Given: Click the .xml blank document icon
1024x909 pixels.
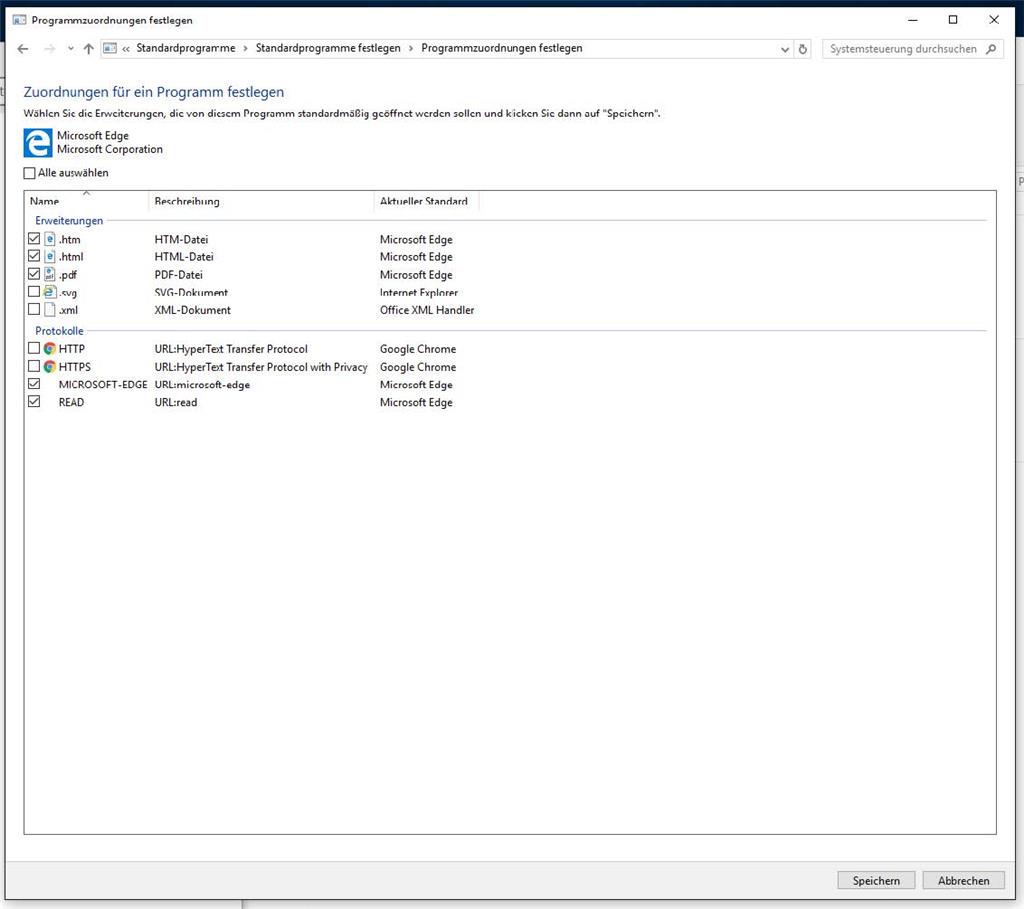Looking at the screenshot, I should pos(50,310).
